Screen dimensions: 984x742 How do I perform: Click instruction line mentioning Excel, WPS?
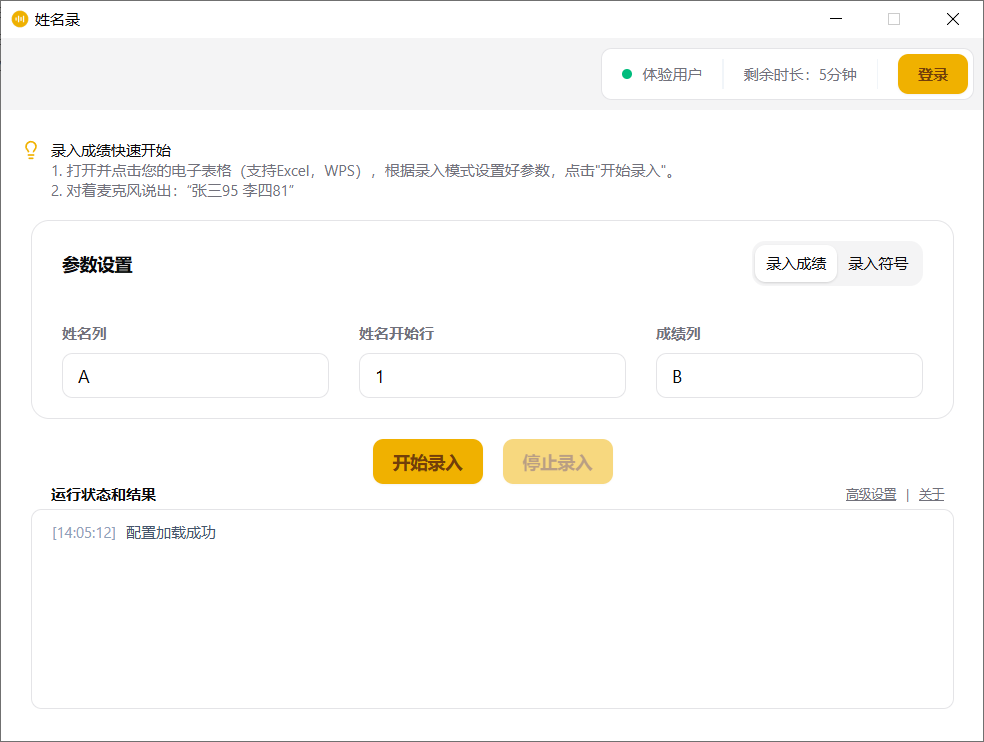coord(364,171)
